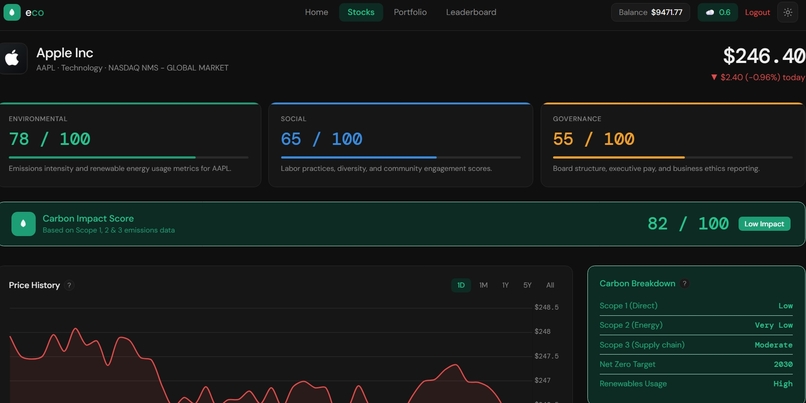Click the $246.40 share price

click(x=764, y=56)
